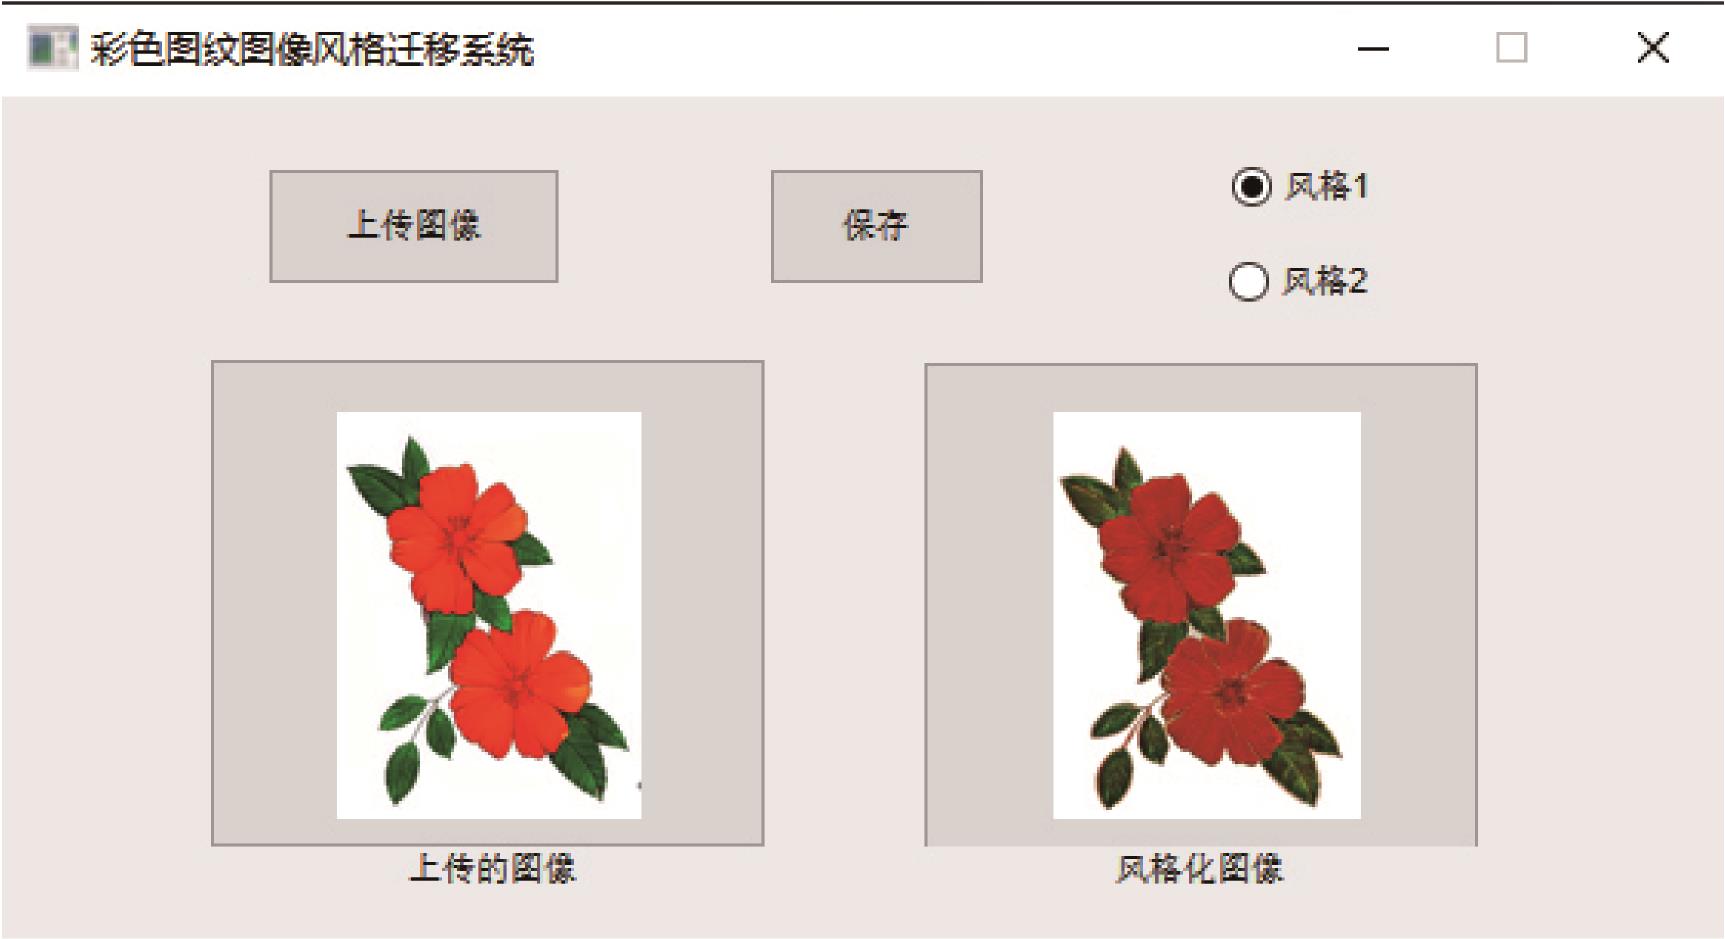Click the 风格1 label text

(1327, 187)
